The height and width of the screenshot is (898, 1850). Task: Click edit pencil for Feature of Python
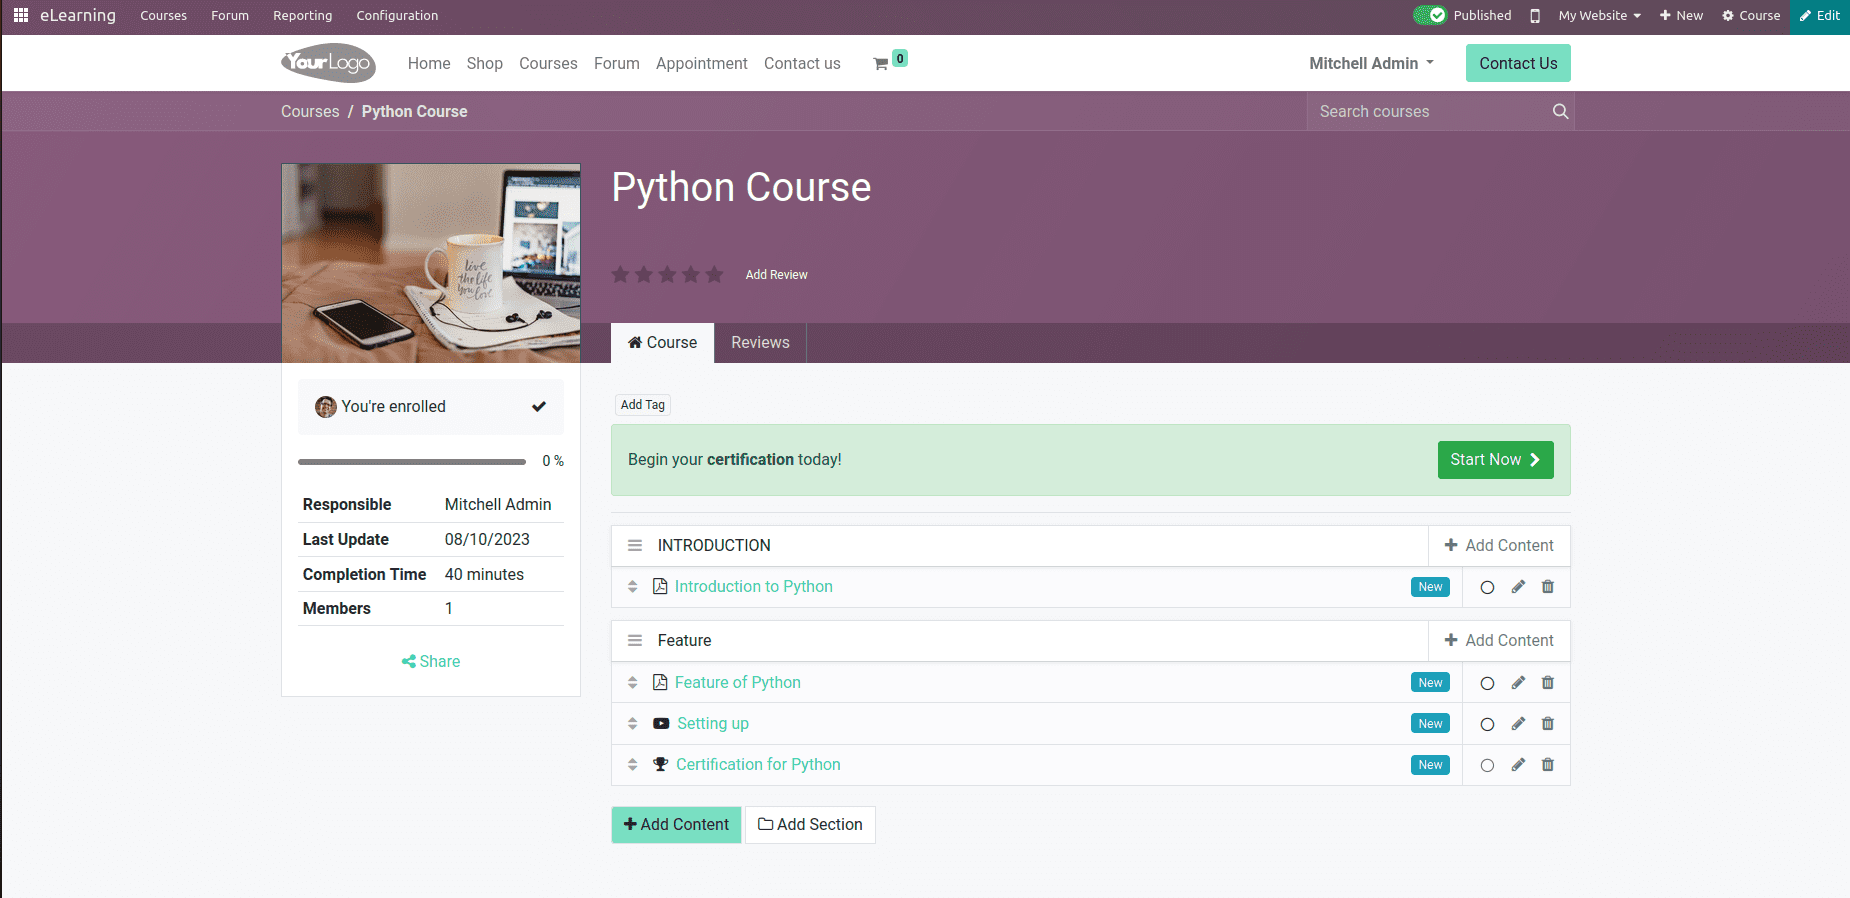pyautogui.click(x=1518, y=683)
